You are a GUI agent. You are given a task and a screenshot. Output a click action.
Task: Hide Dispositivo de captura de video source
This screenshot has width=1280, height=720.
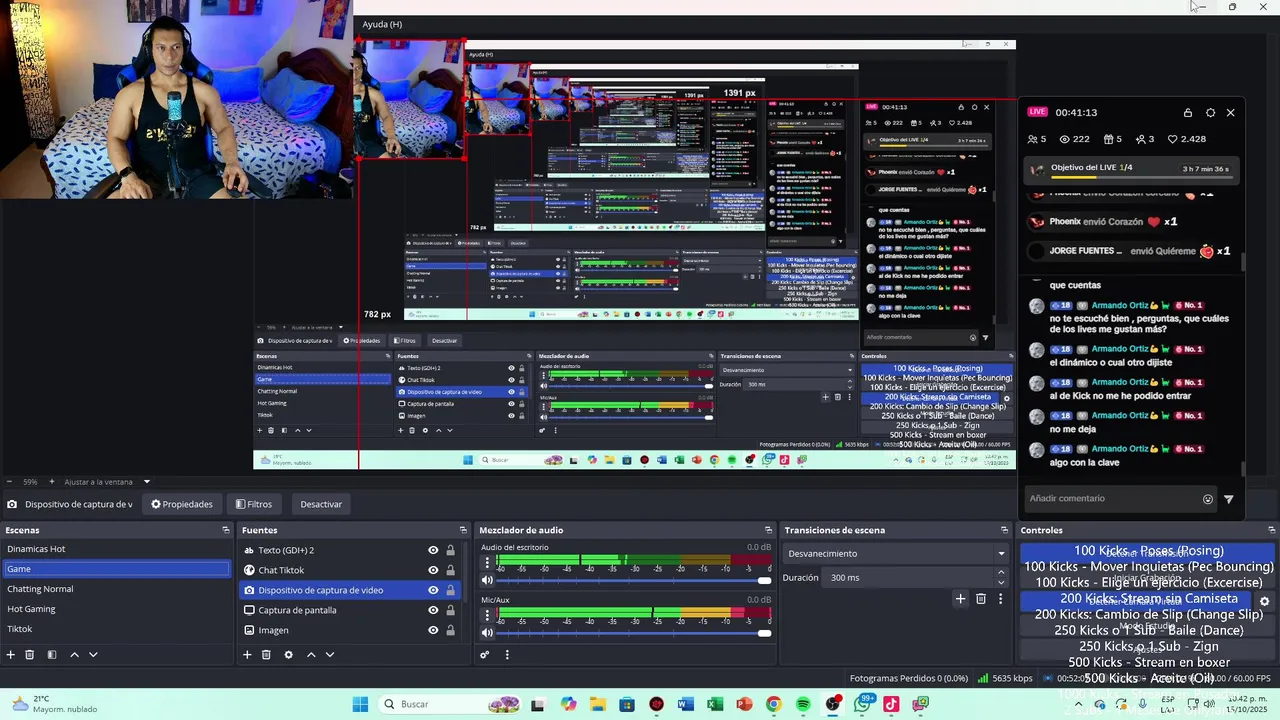click(x=433, y=590)
